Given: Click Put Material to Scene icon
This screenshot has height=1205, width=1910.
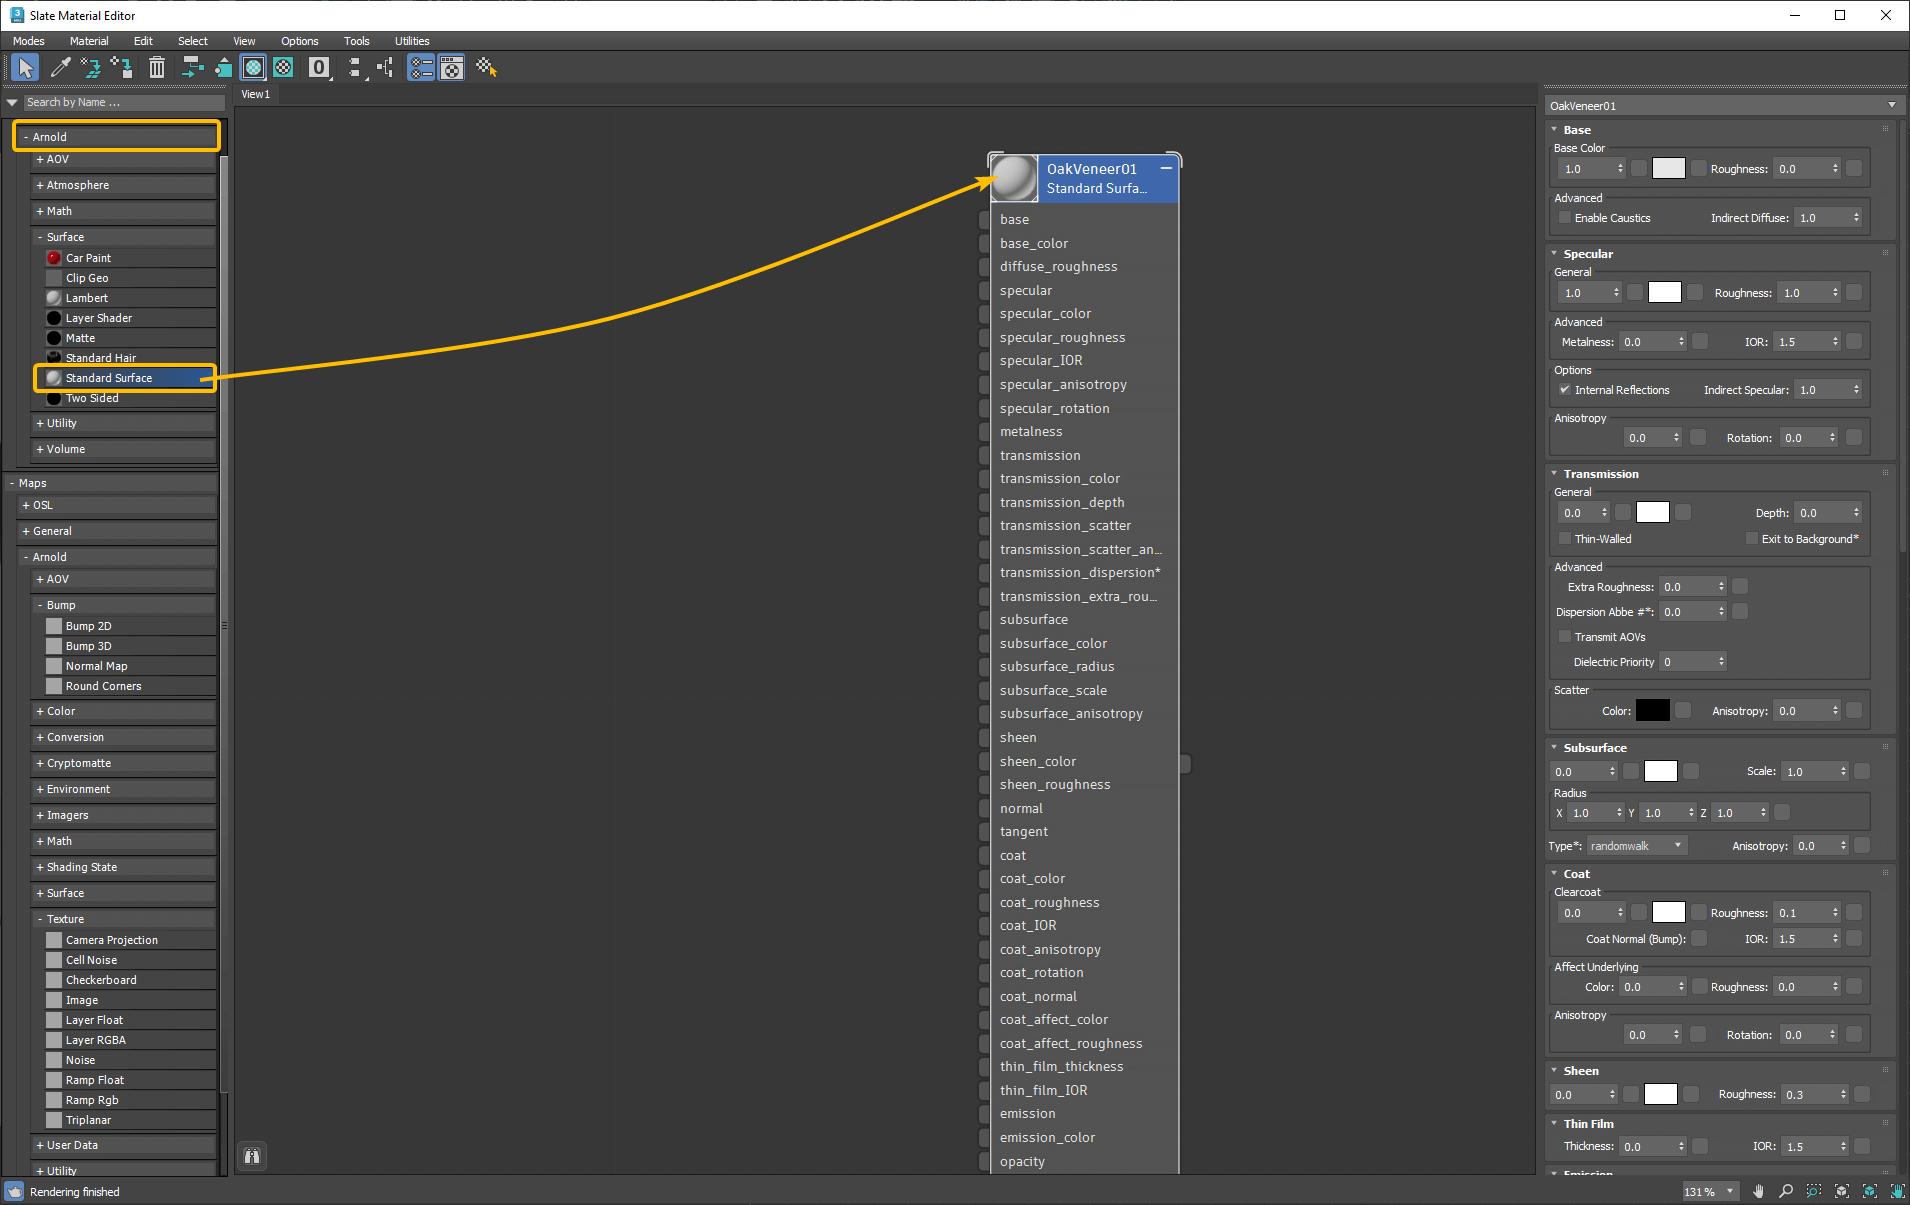Looking at the screenshot, I should pyautogui.click(x=91, y=67).
